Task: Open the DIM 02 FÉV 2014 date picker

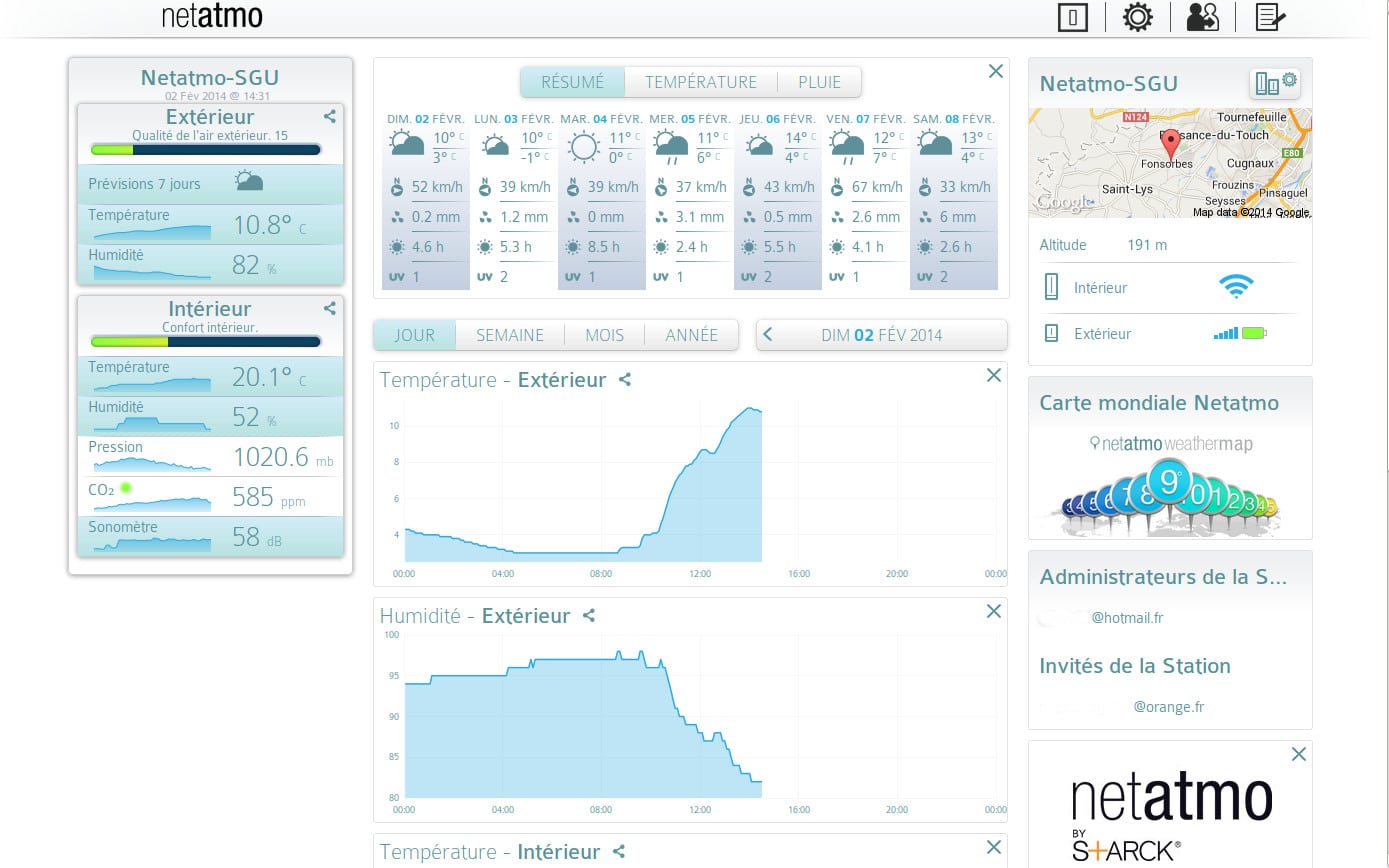Action: [x=882, y=335]
